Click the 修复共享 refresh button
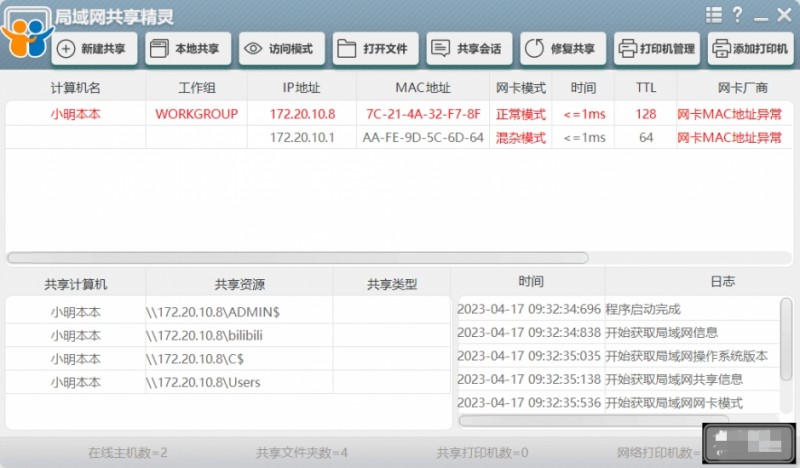Screen dimensions: 800x468 pos(563,48)
